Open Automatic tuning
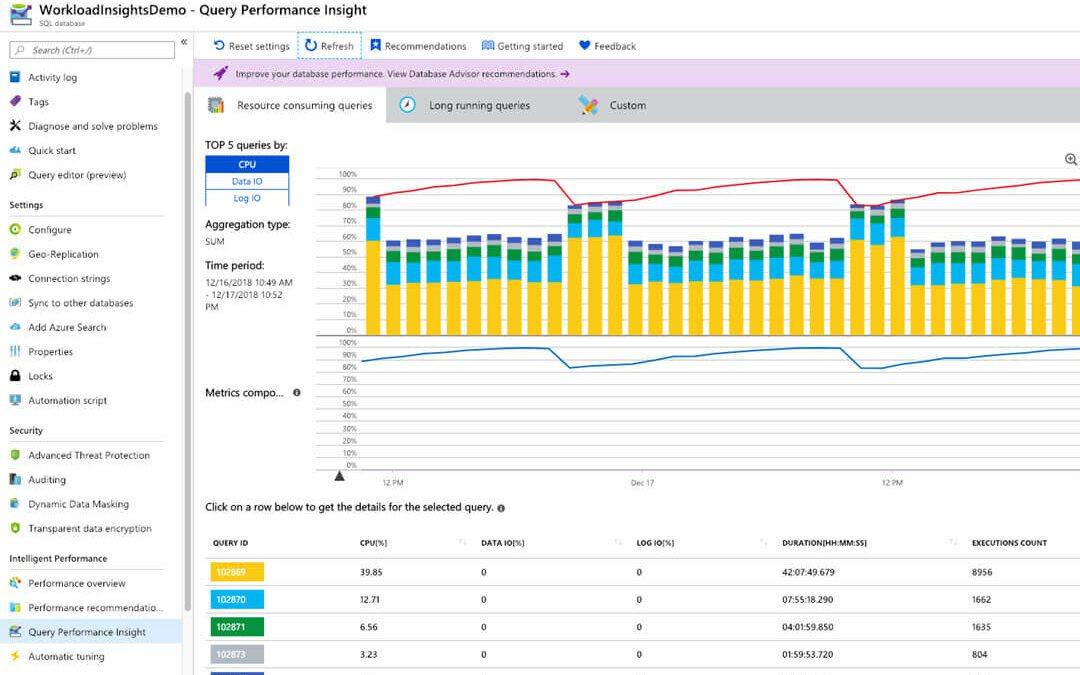 point(67,656)
